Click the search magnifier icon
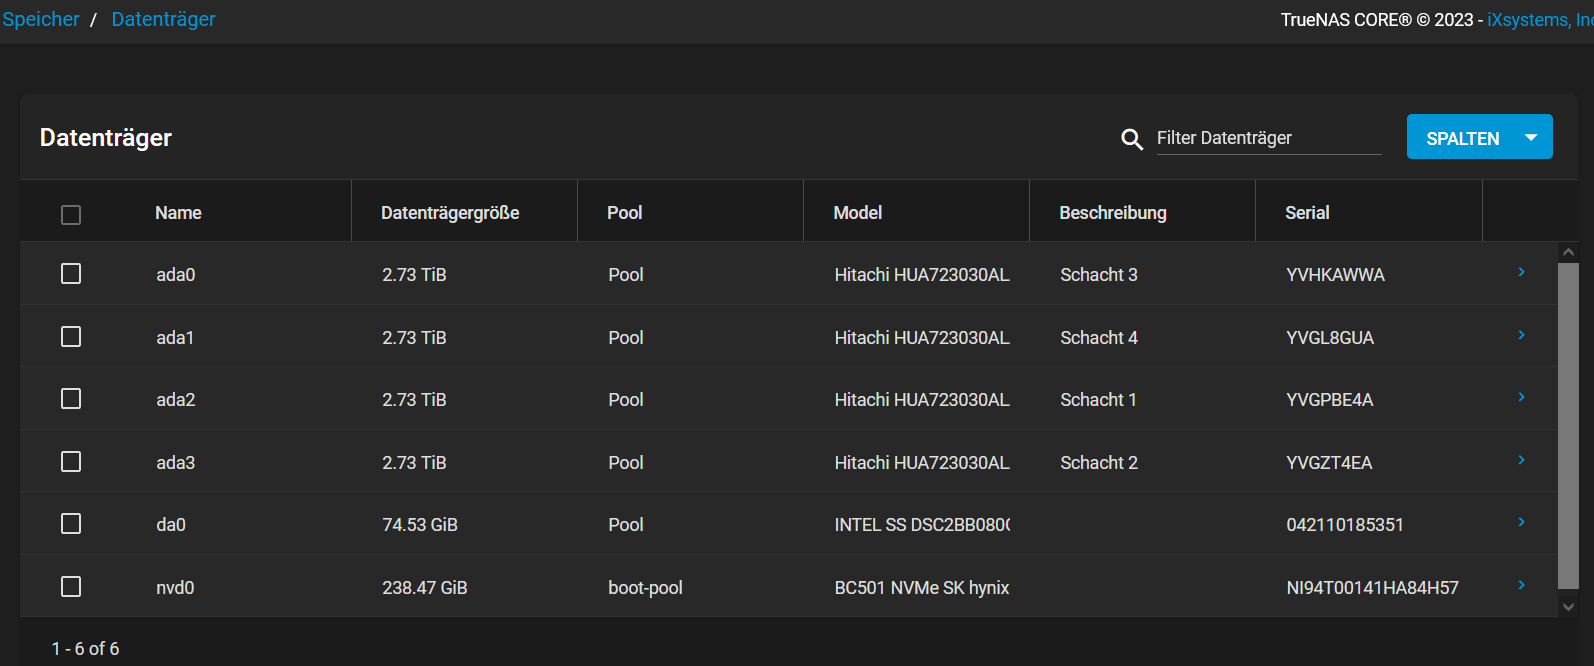 point(1131,139)
